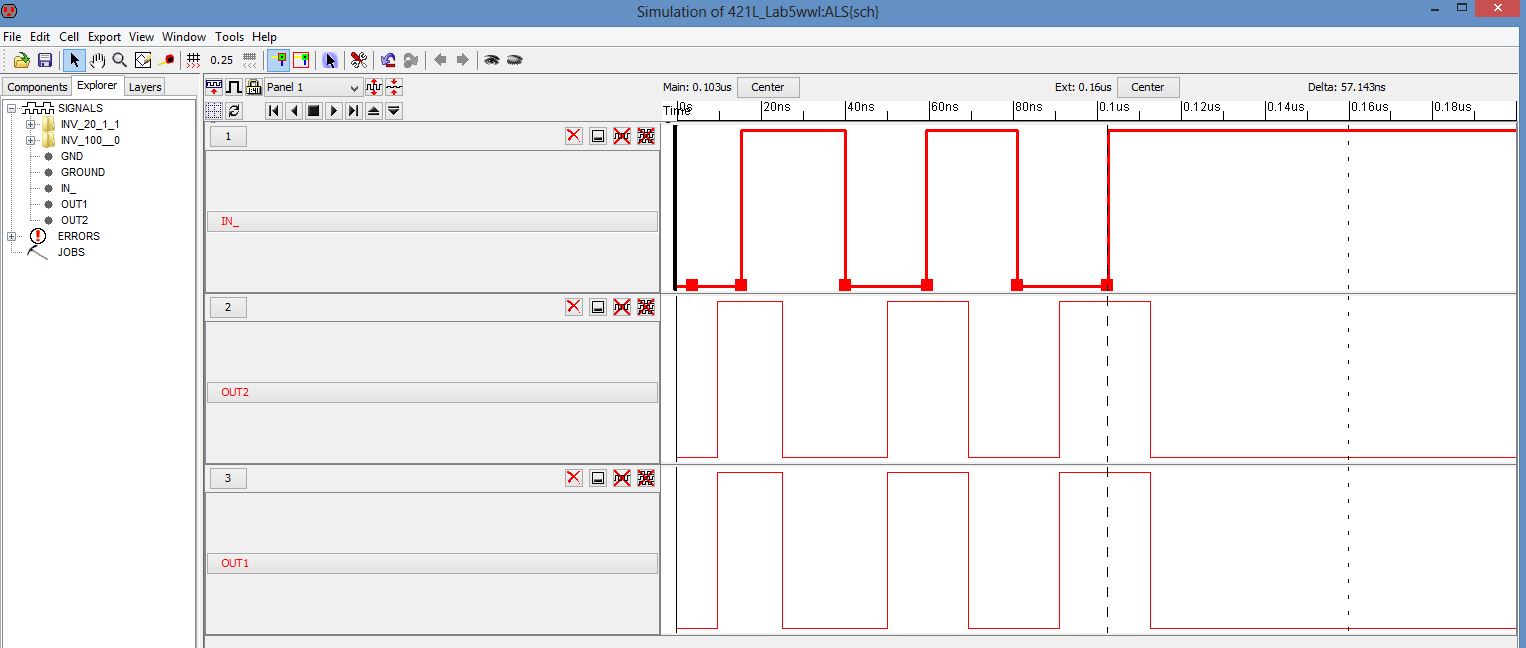Toggle Select Objects mode icon

[x=278, y=60]
